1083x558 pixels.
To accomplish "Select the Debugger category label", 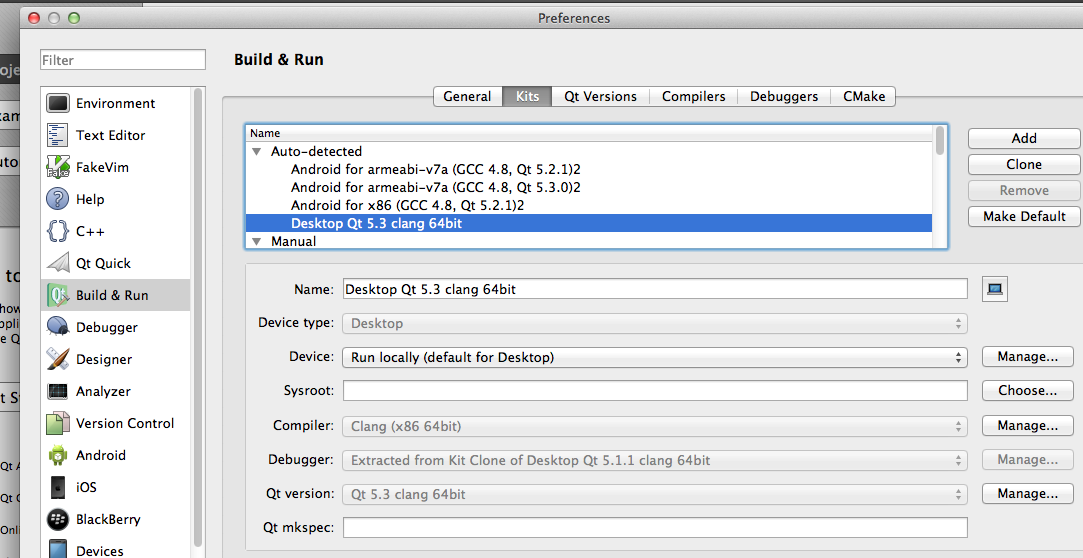I will pyautogui.click(x=107, y=327).
